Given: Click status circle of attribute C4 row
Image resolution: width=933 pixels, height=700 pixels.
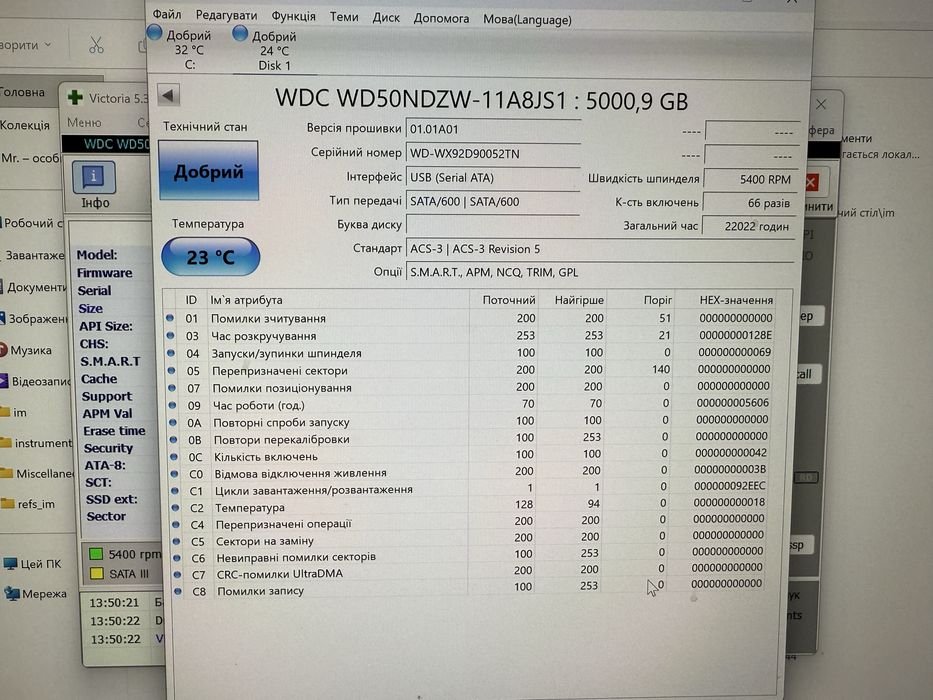Looking at the screenshot, I should pyautogui.click(x=177, y=524).
